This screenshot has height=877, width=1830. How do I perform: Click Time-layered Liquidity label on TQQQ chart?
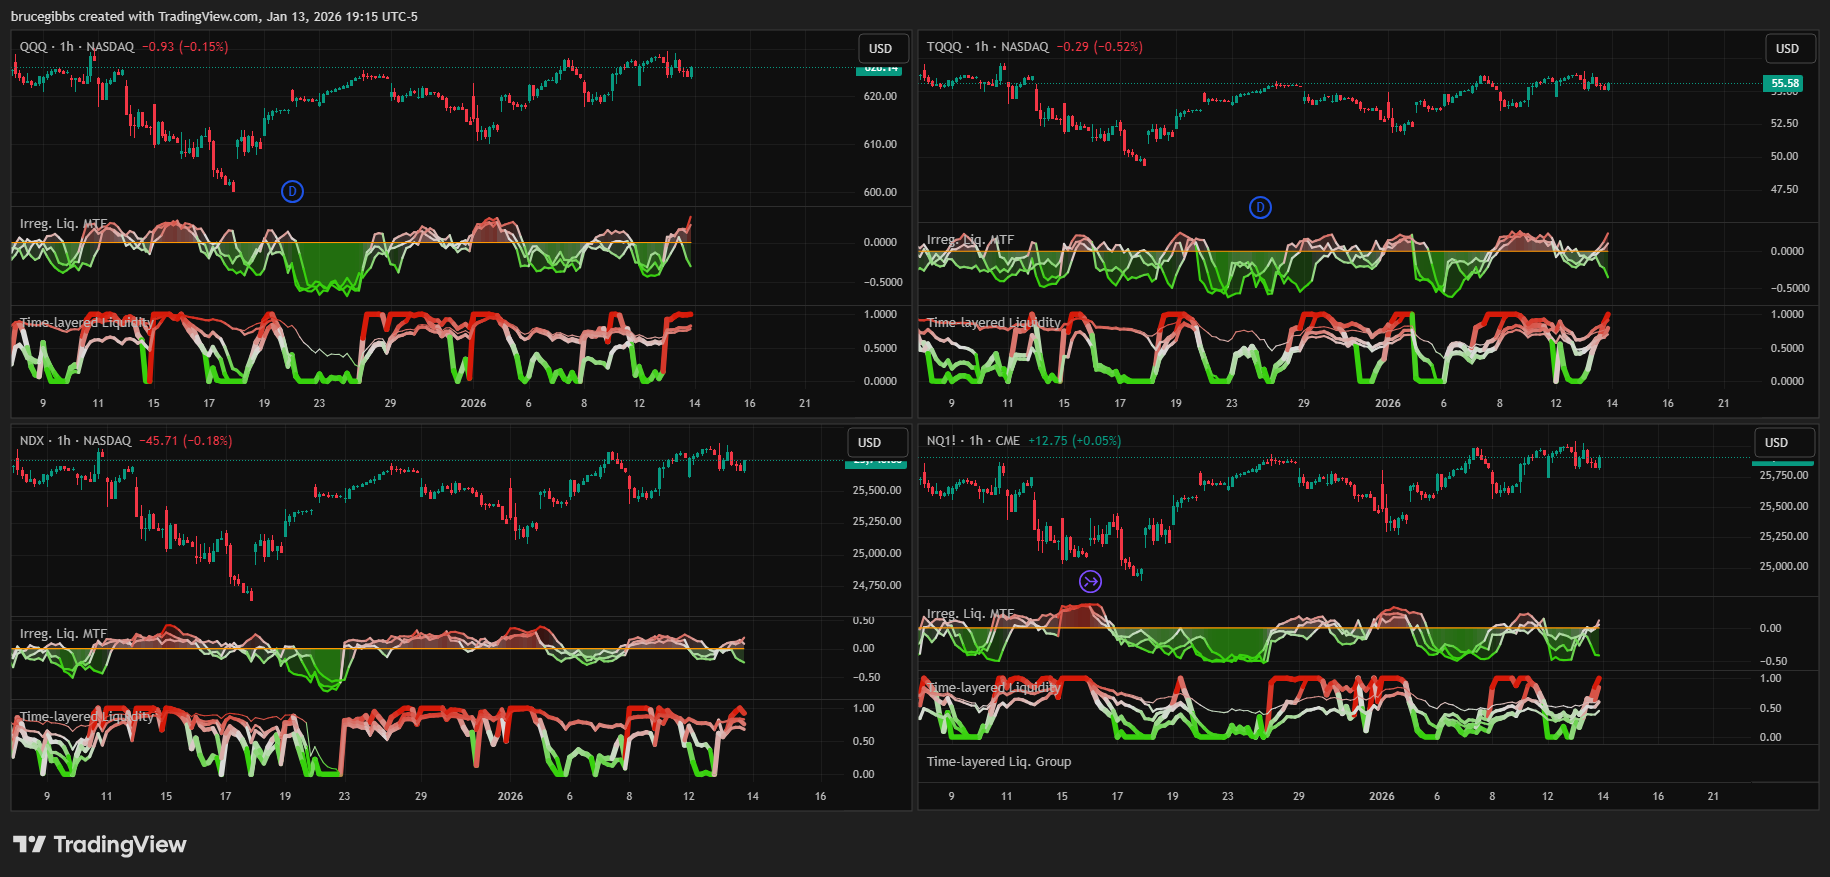pyautogui.click(x=994, y=323)
